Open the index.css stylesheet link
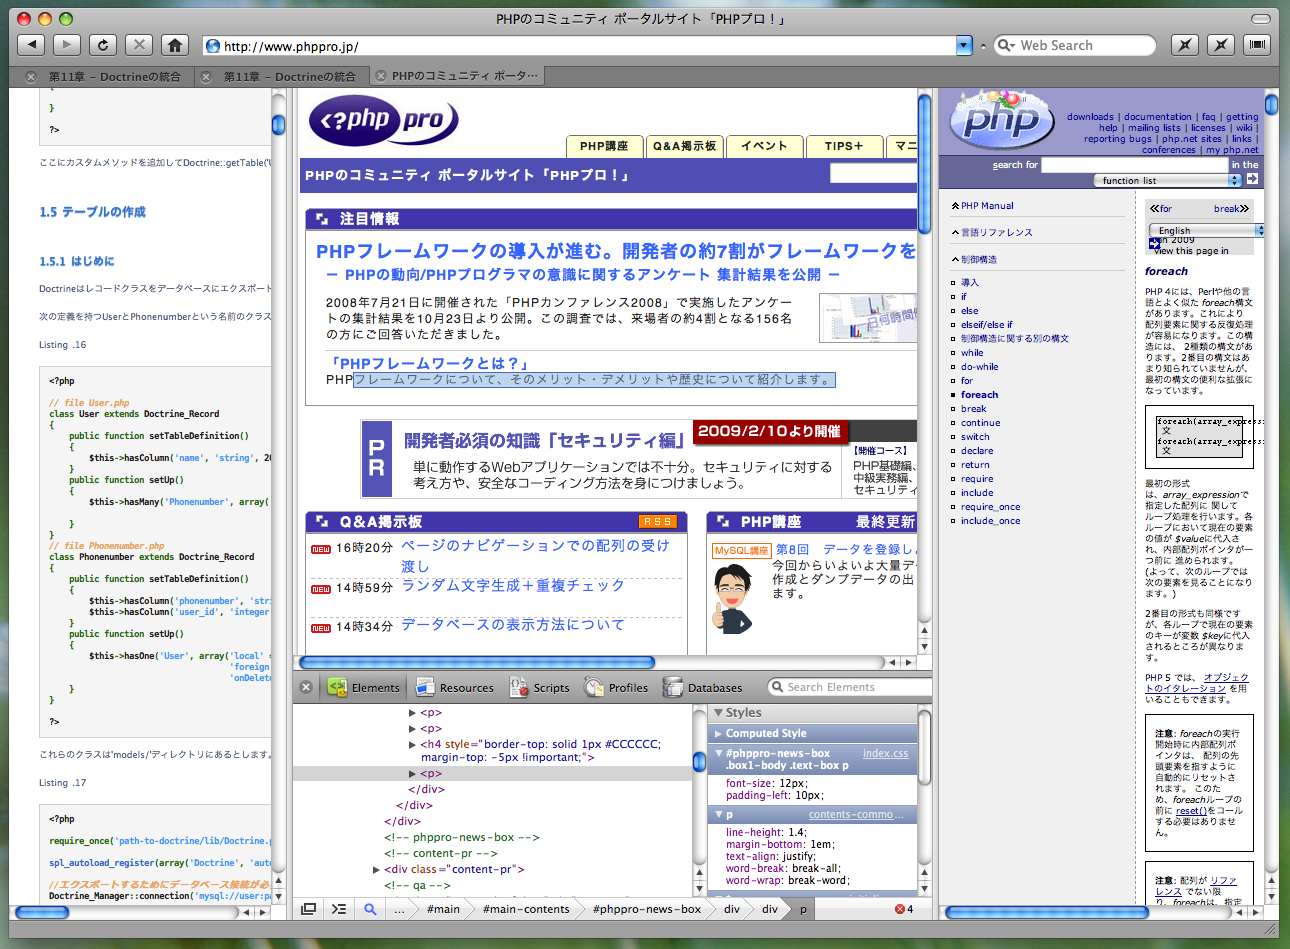 click(885, 753)
